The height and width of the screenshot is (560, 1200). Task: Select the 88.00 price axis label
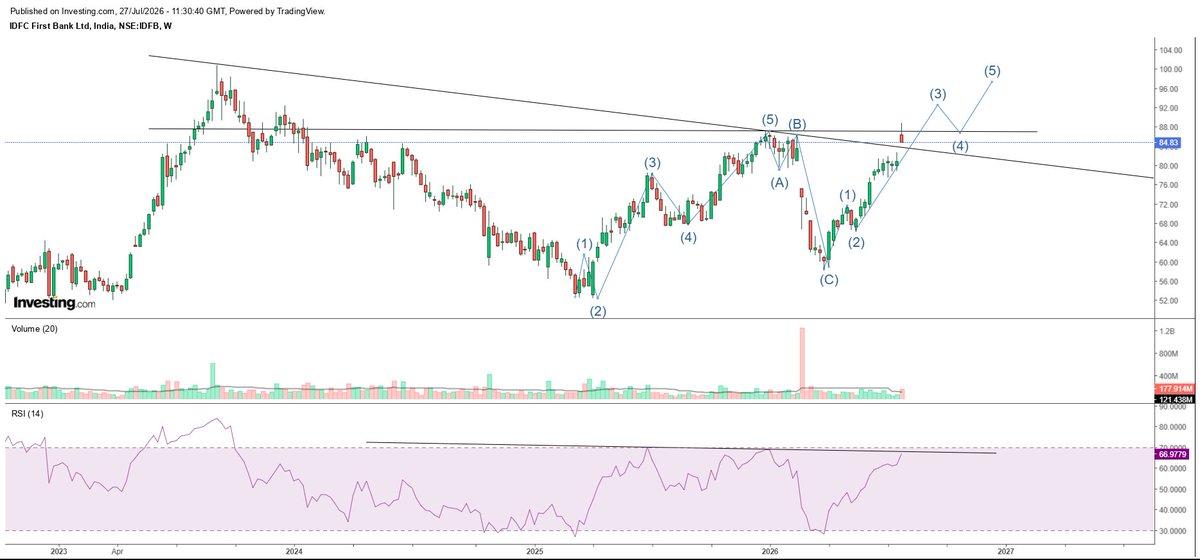click(1168, 127)
